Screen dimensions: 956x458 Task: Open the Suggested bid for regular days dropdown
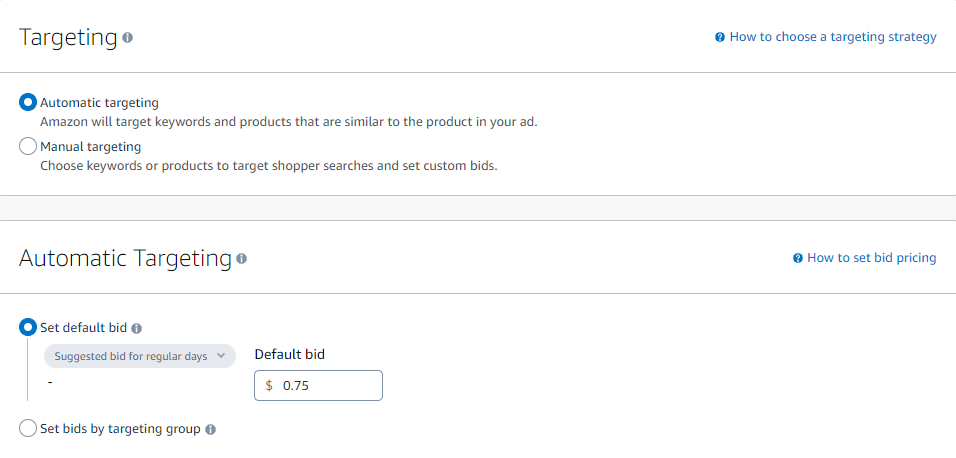click(140, 356)
